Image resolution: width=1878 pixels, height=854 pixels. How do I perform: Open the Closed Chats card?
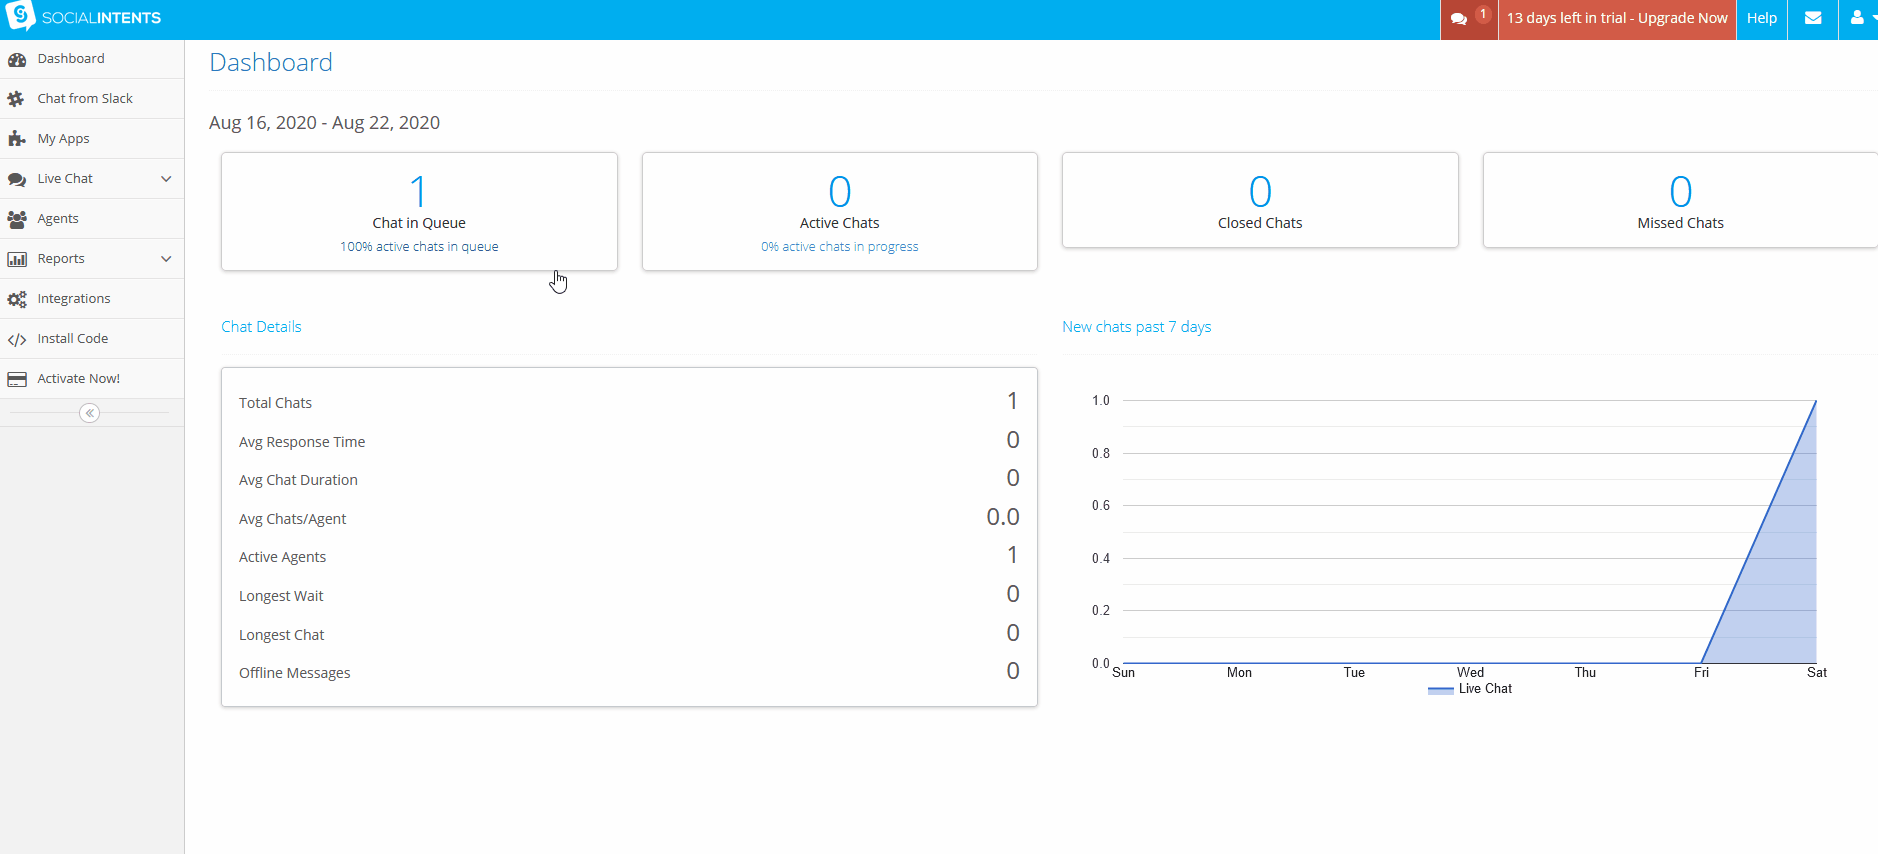pos(1260,200)
